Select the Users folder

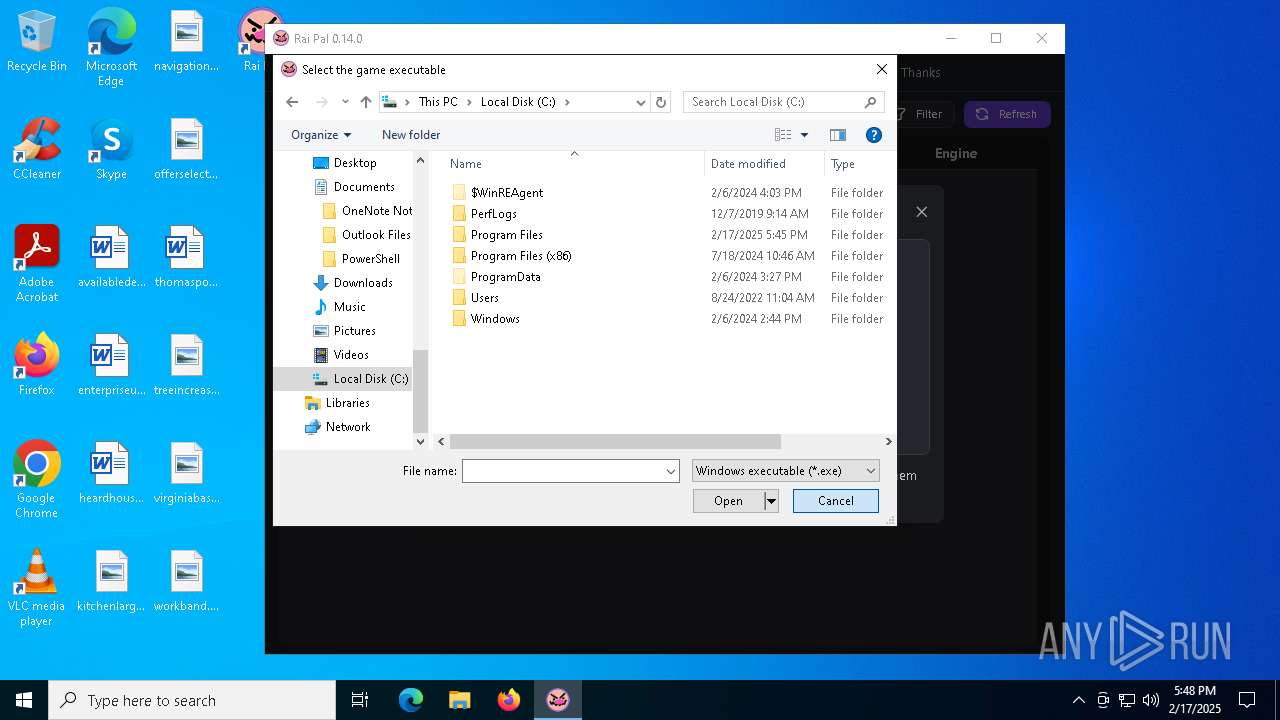[x=475, y=298]
